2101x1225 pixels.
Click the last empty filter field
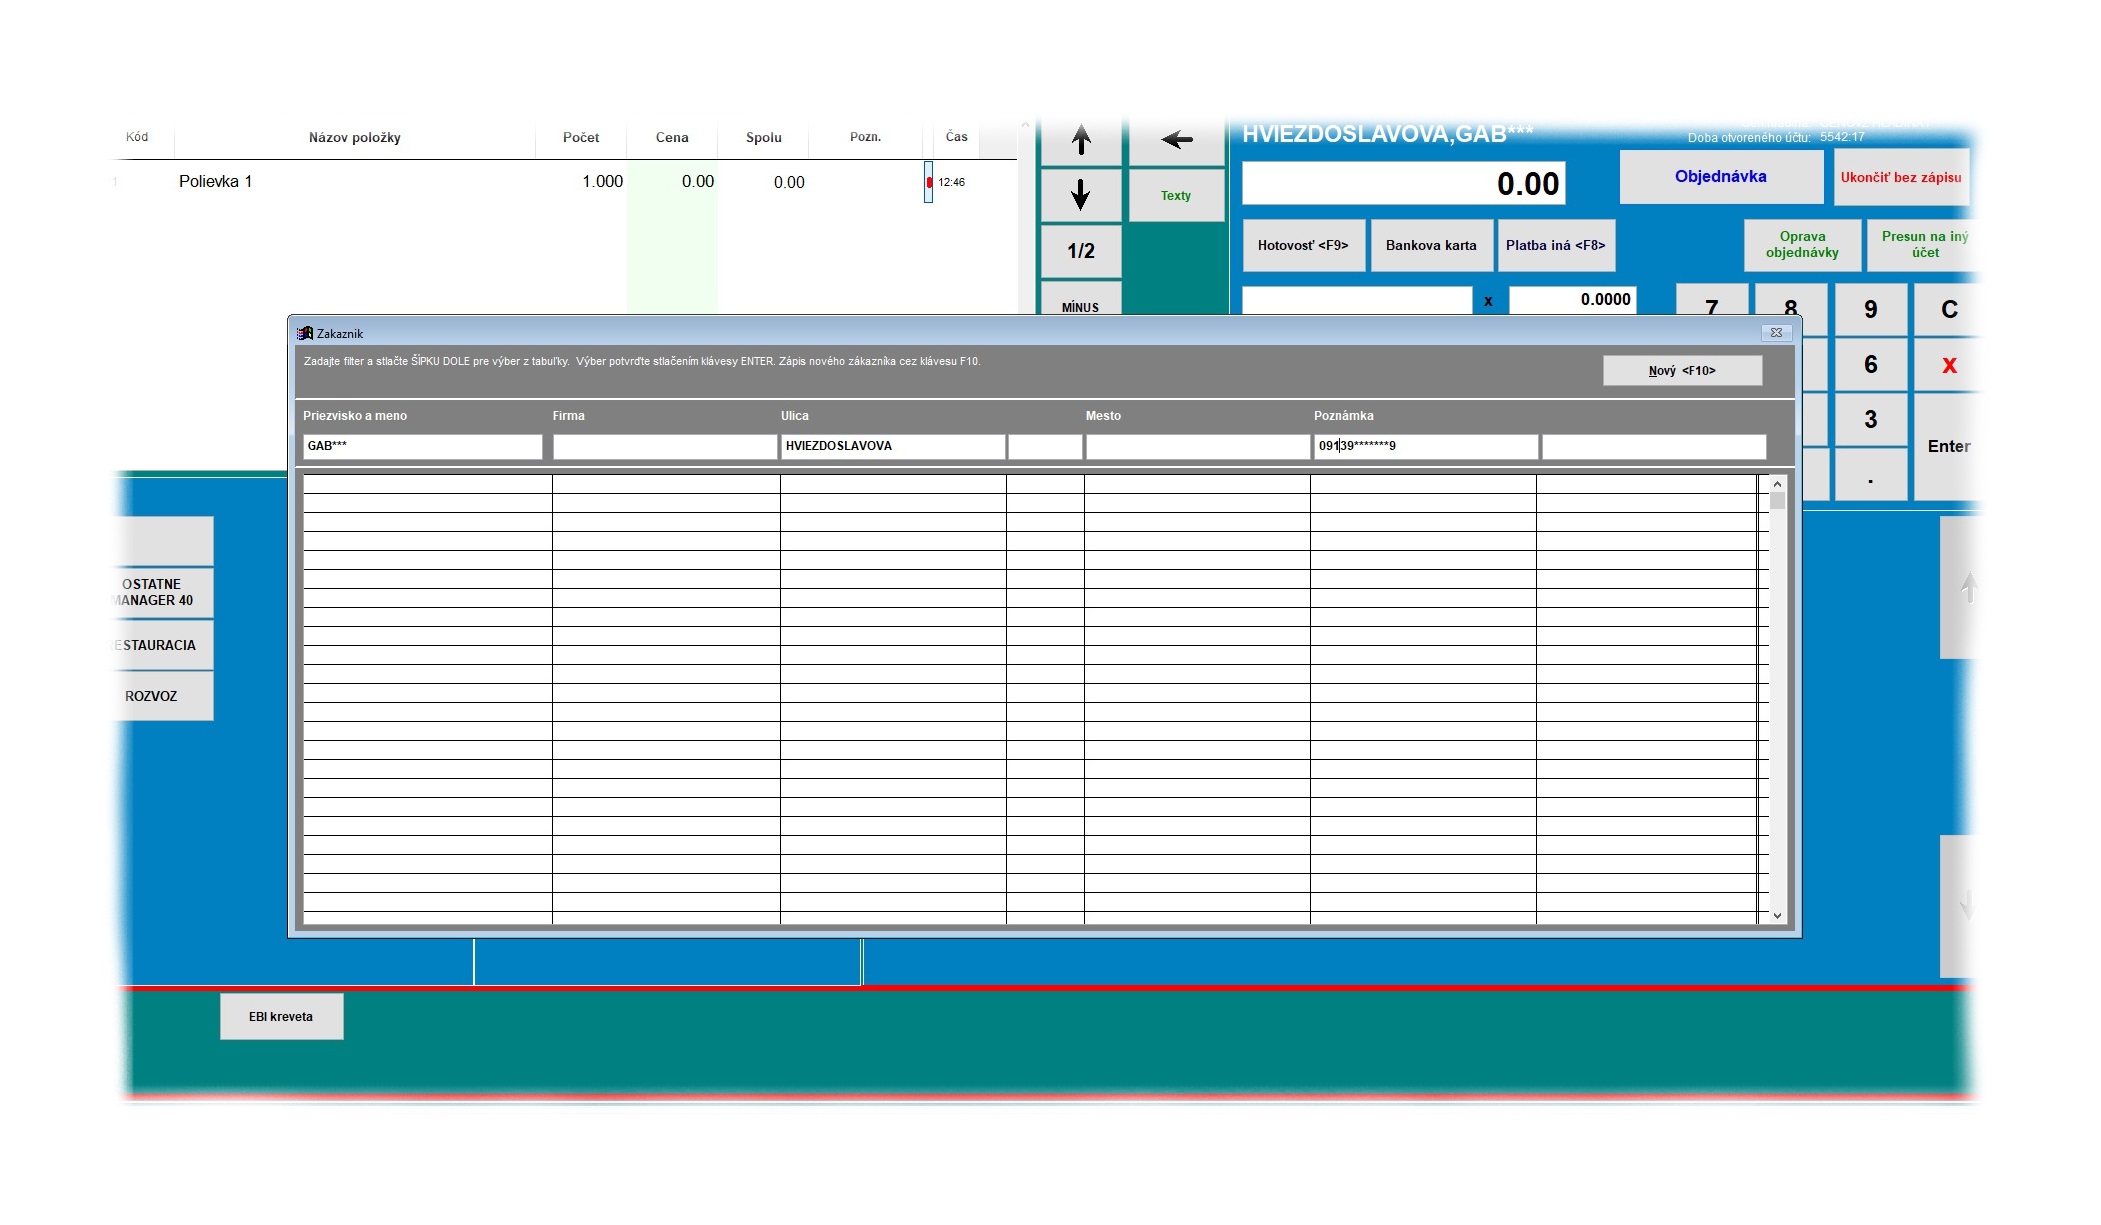click(x=1654, y=447)
